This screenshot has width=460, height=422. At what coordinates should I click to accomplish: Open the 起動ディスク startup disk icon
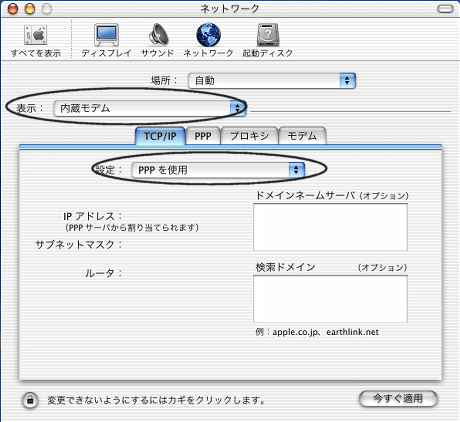point(268,35)
